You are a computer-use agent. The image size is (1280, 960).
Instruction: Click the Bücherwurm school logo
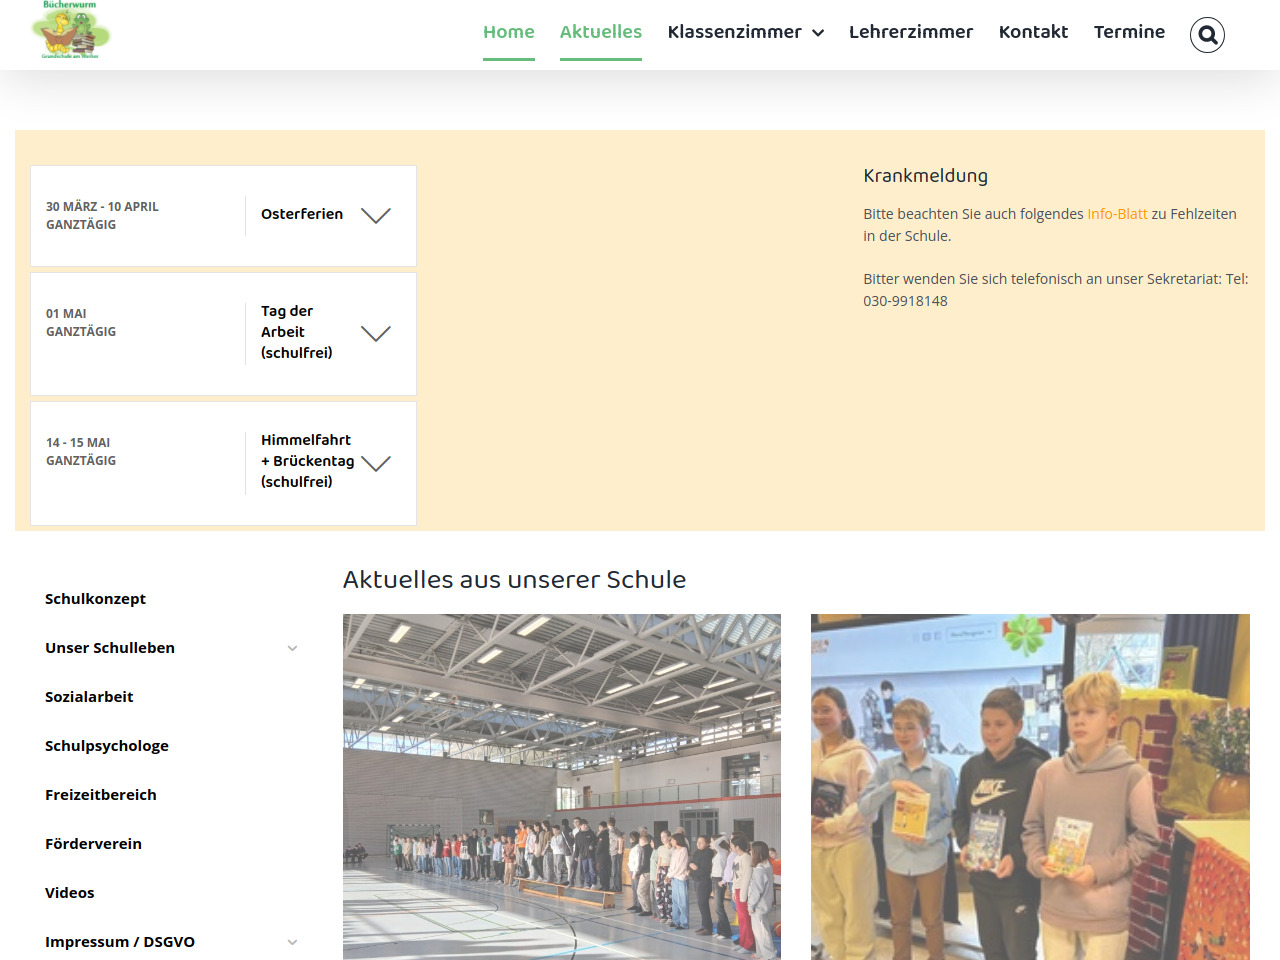[x=71, y=31]
